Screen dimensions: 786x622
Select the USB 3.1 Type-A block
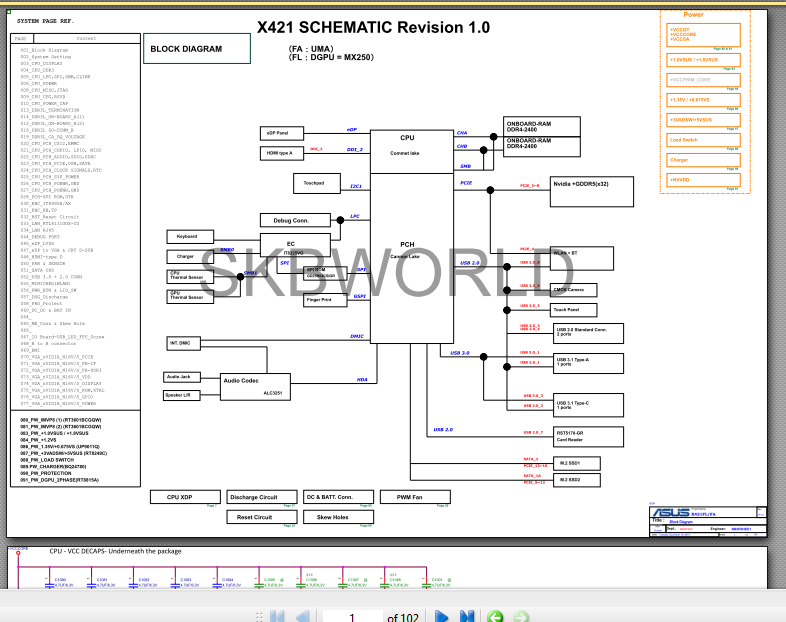pyautogui.click(x=588, y=363)
